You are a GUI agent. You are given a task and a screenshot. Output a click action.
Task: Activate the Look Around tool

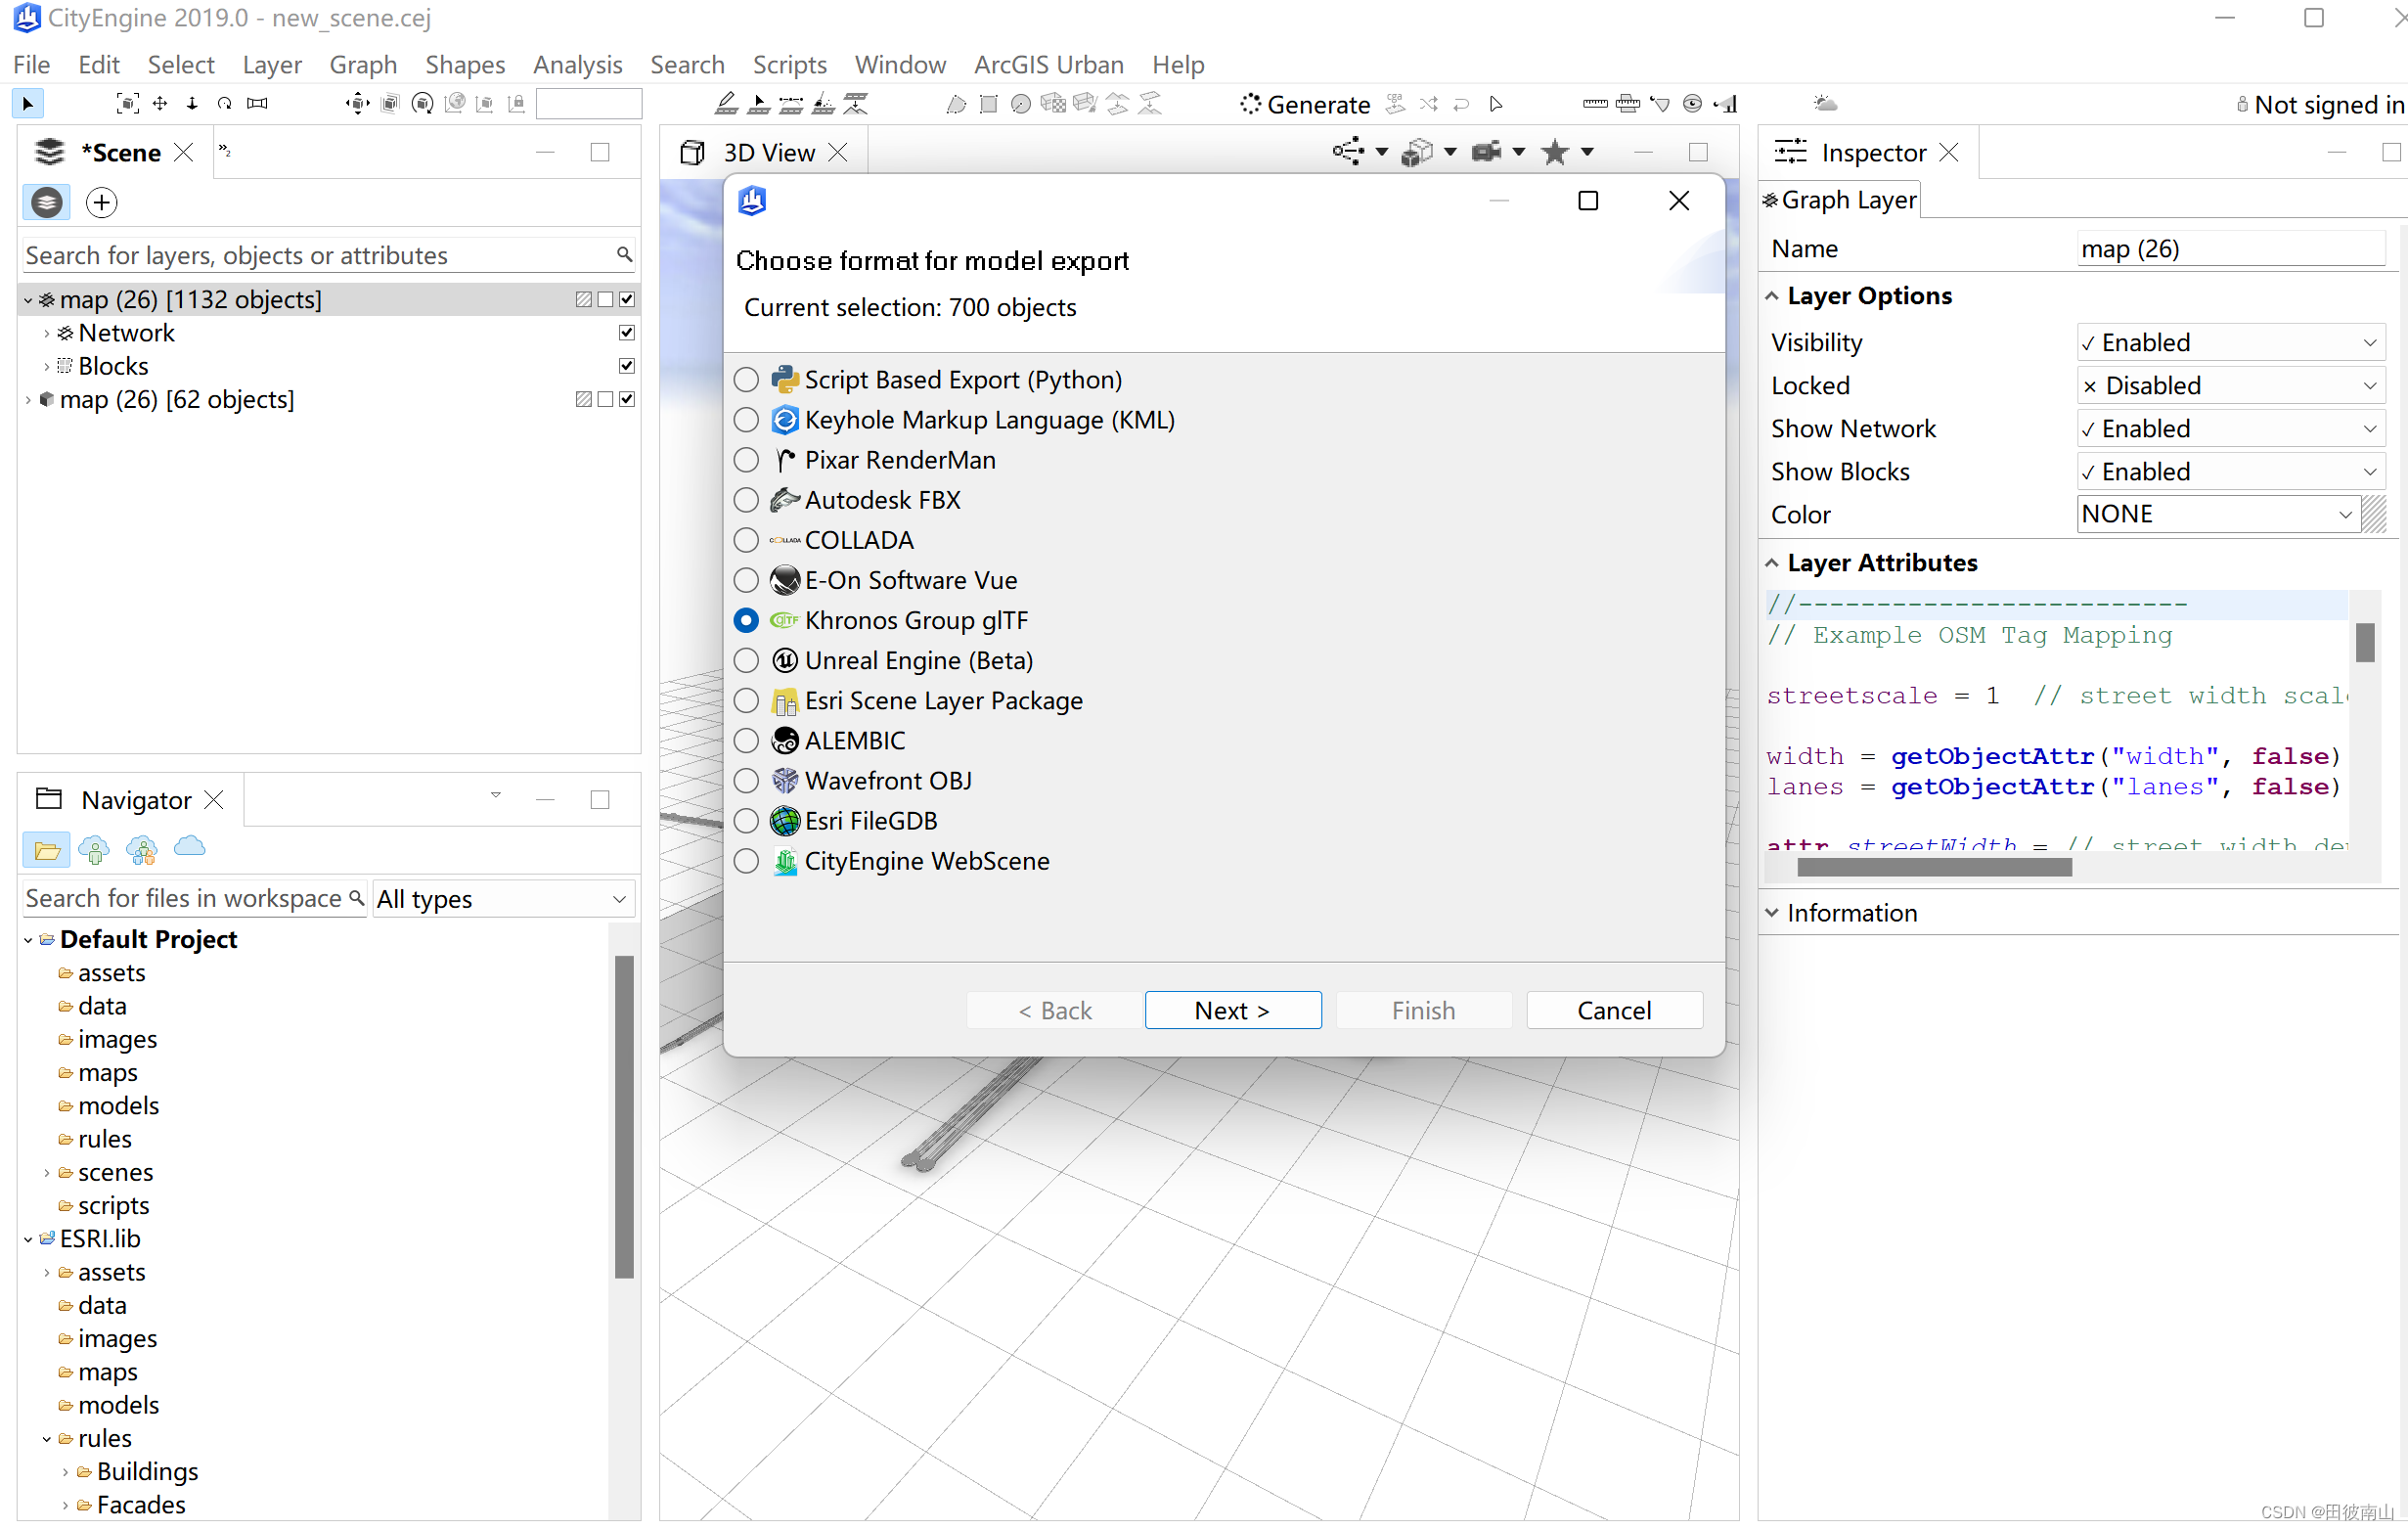coord(257,103)
